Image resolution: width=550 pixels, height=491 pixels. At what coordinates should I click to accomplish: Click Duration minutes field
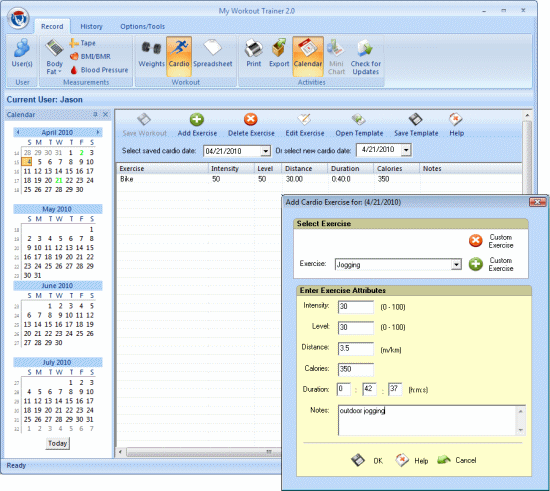[369, 389]
